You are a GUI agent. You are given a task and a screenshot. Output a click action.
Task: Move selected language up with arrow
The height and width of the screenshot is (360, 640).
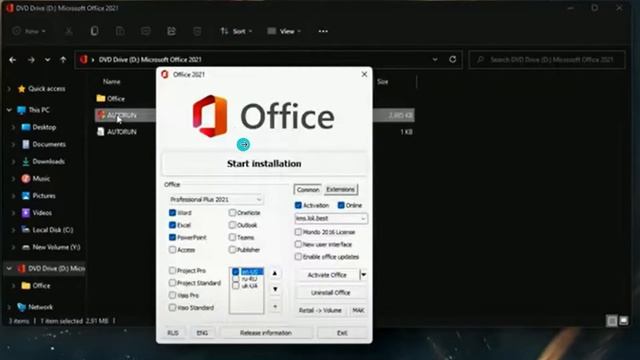[275, 273]
